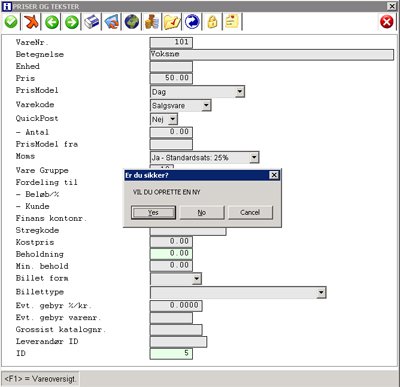Click the VIL DU OPRETTE EN NY message
400x387 pixels.
click(x=167, y=192)
